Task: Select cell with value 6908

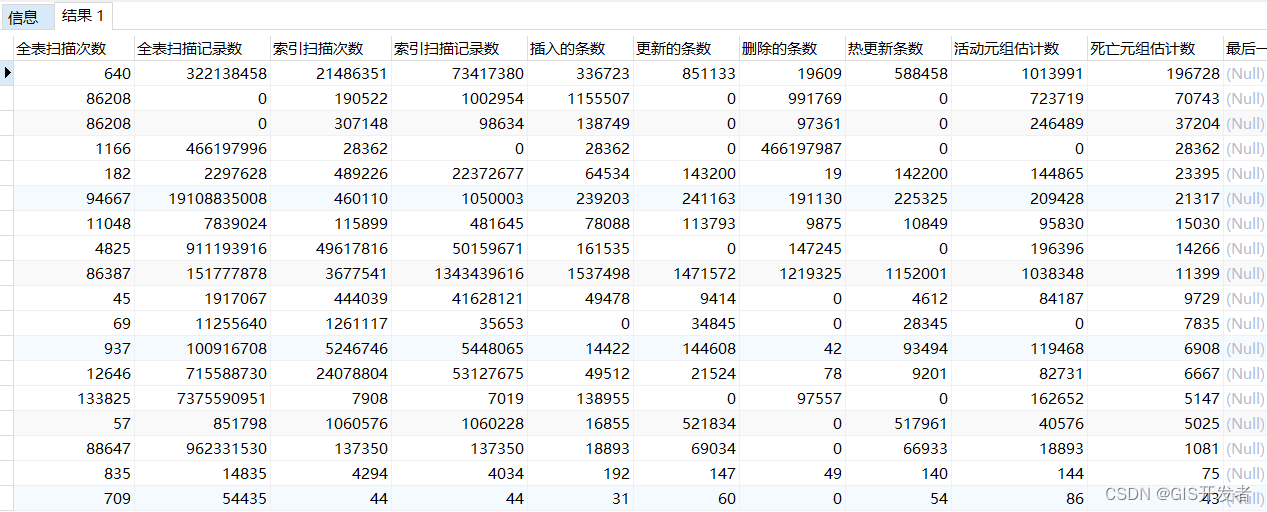Action: (x=1155, y=349)
